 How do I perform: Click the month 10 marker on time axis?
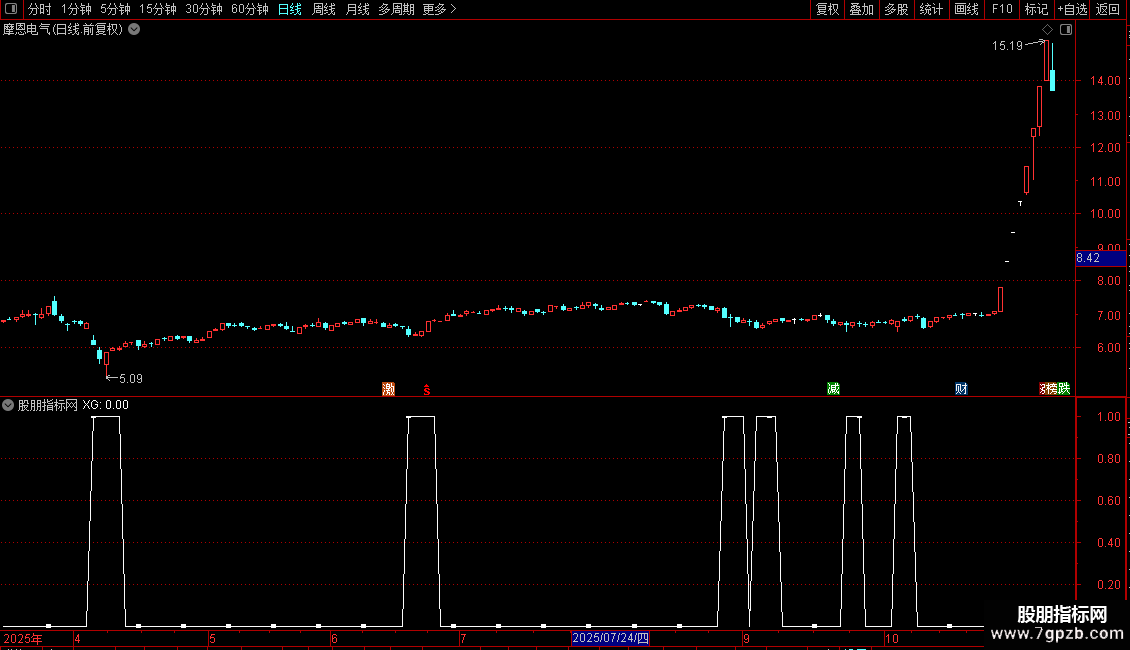[x=891, y=638]
